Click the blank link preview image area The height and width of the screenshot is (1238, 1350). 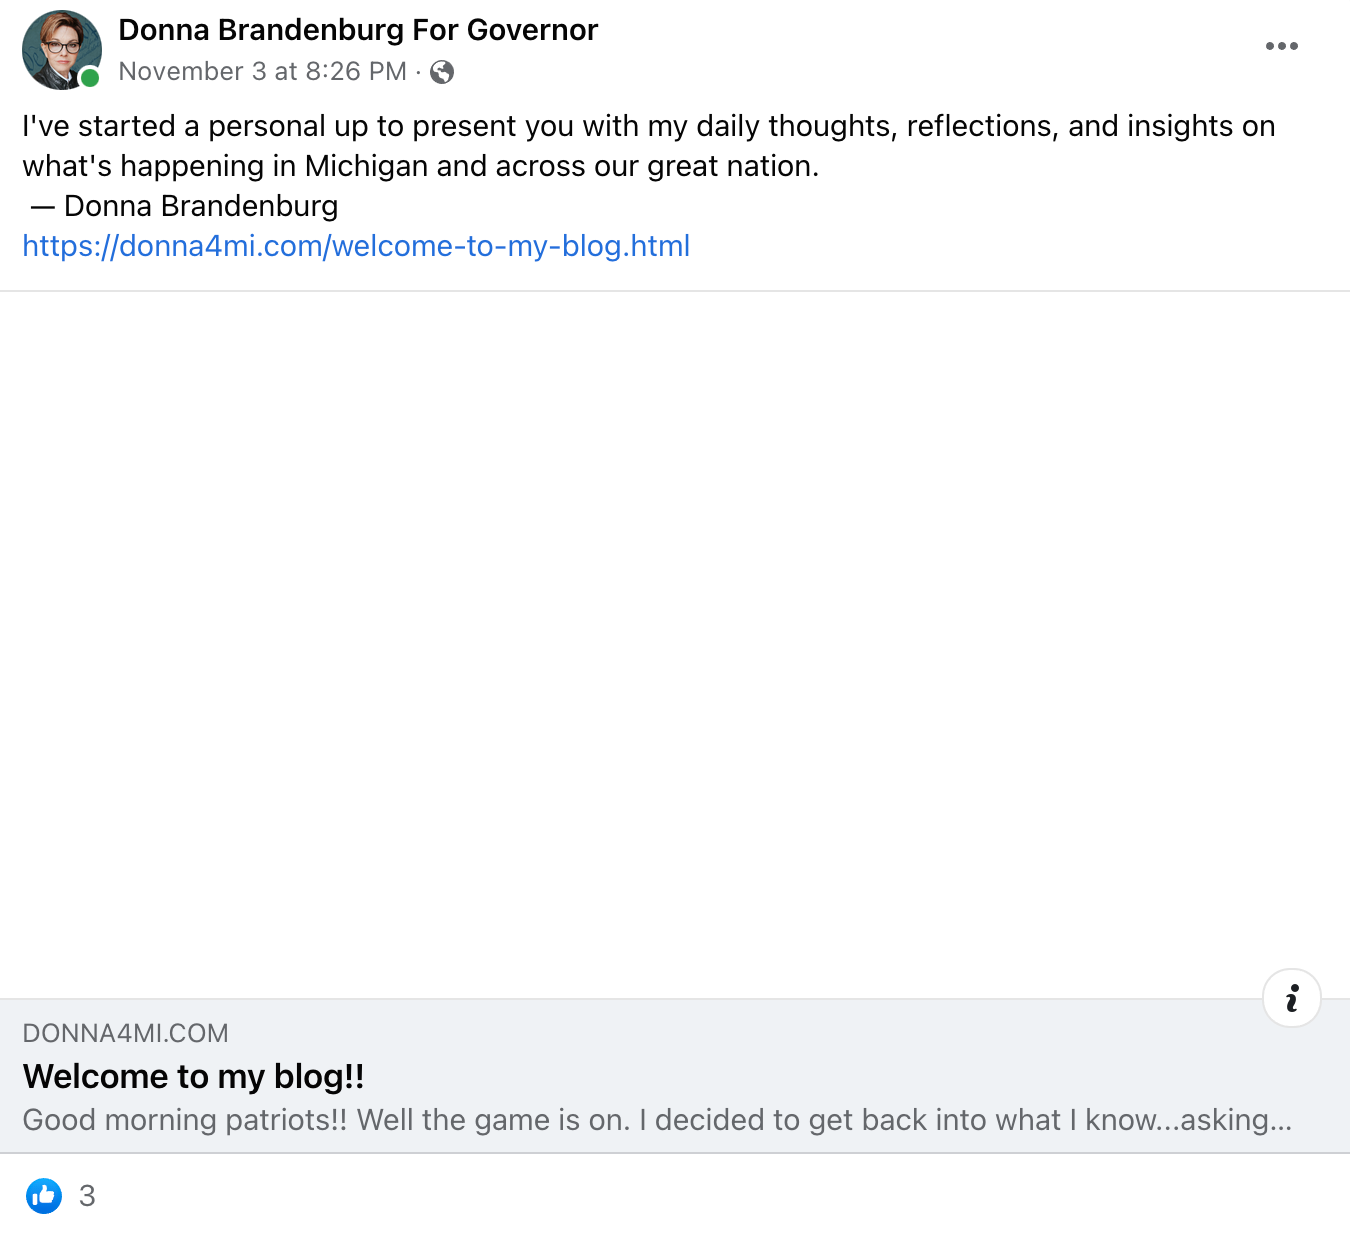[675, 640]
